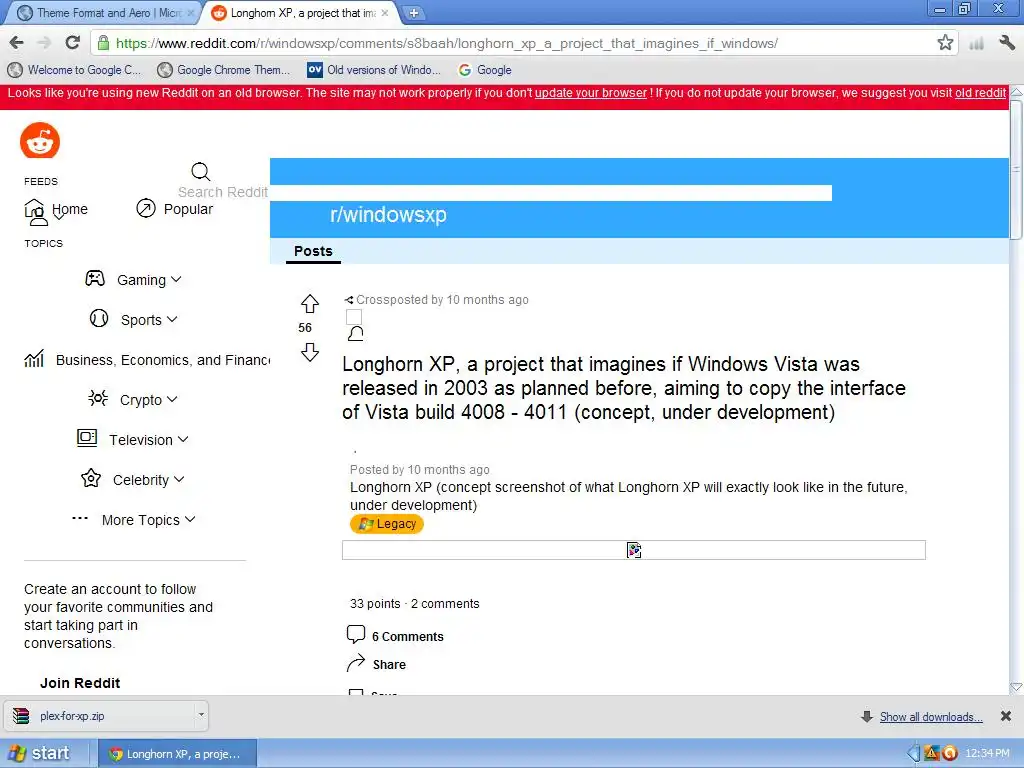The image size is (1024, 768).
Task: Click the Crypto topic icon
Action: [98, 398]
